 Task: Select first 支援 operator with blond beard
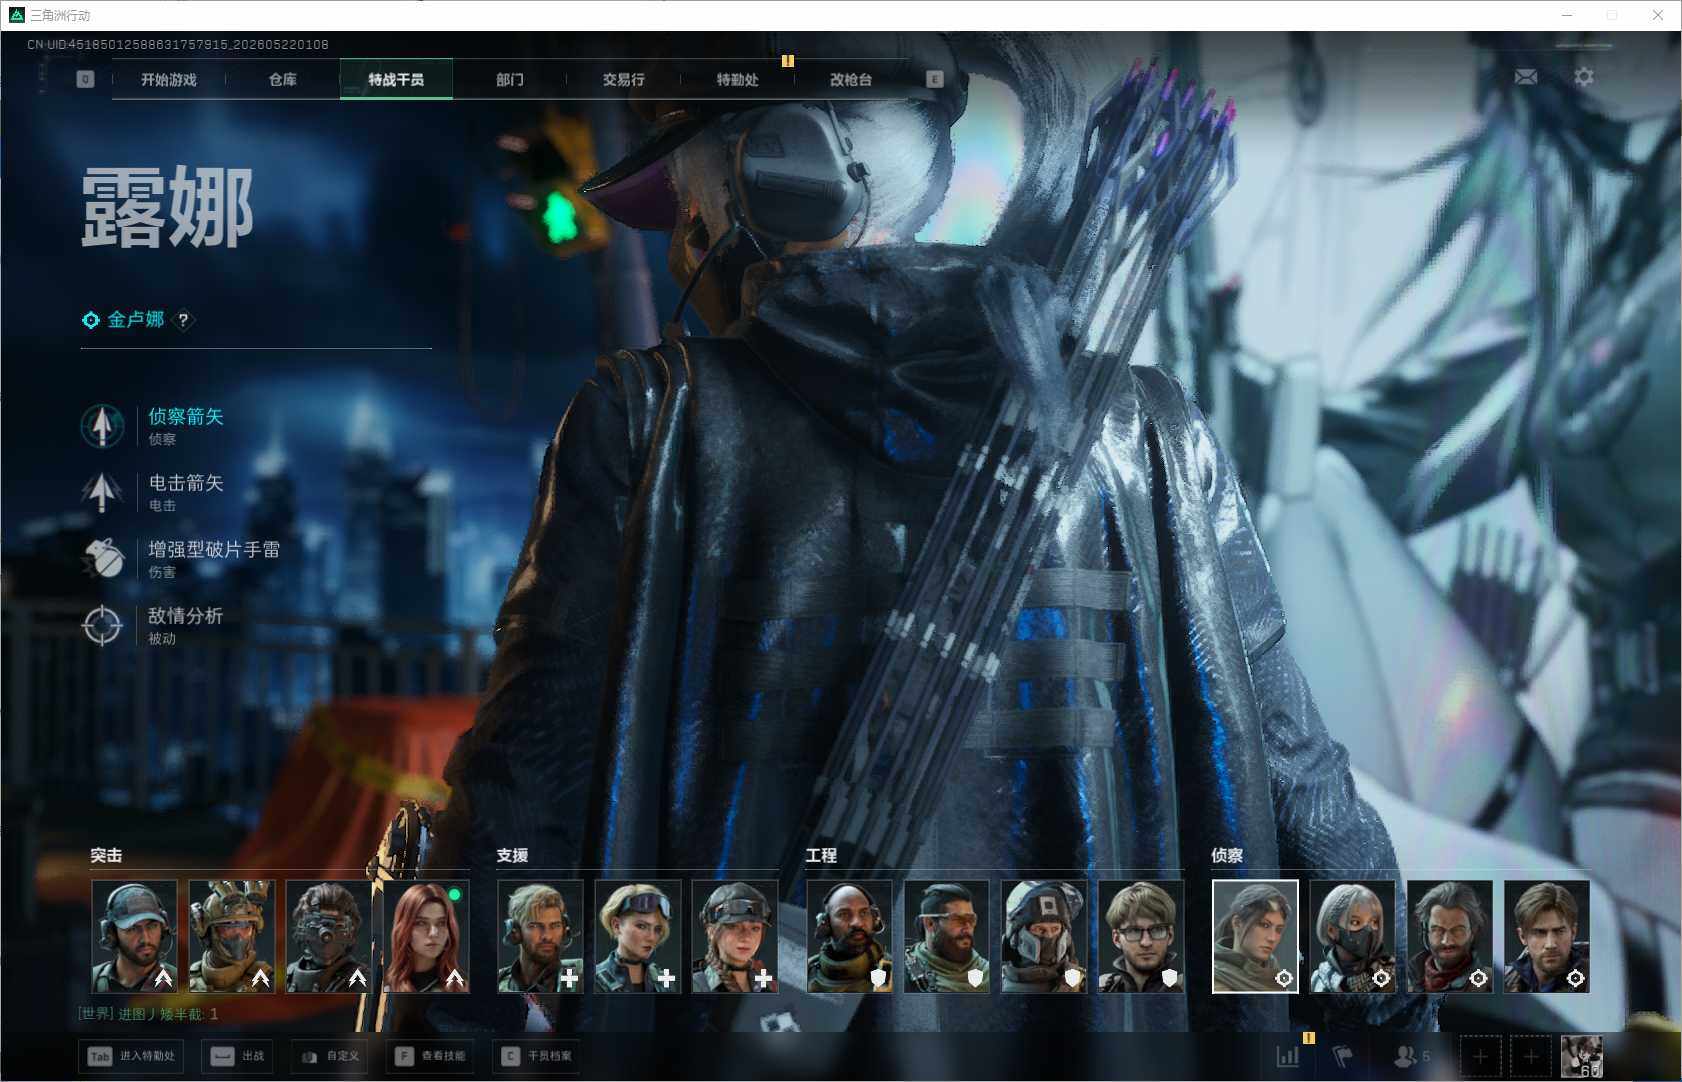click(x=540, y=936)
